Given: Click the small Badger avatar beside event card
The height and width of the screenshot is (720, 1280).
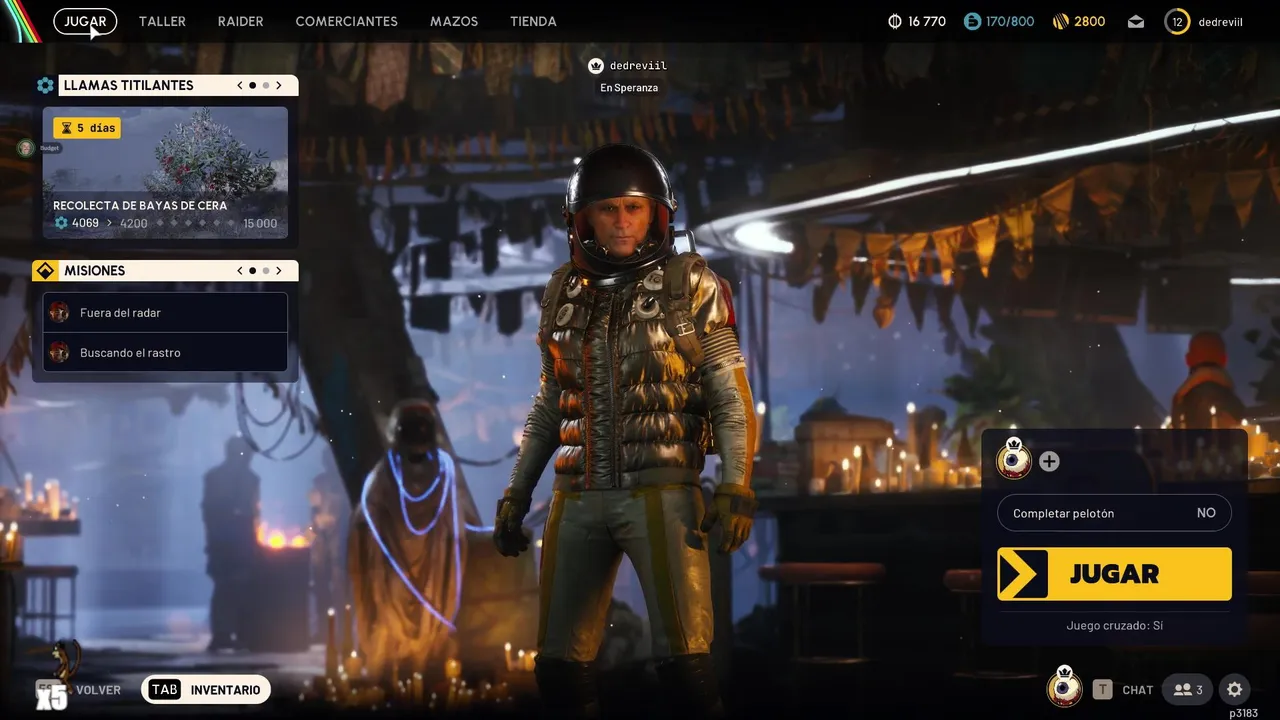Looking at the screenshot, I should point(25,148).
